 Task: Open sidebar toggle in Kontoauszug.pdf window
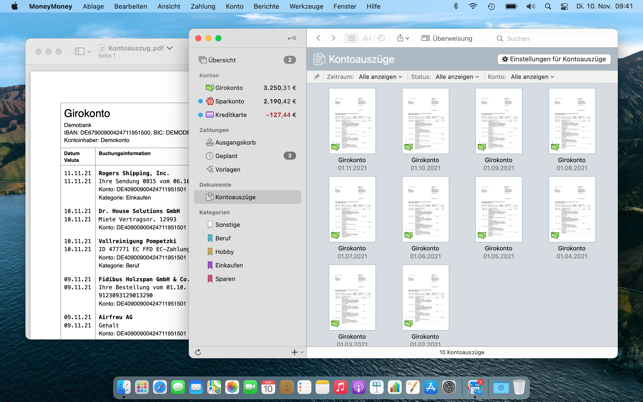point(82,51)
